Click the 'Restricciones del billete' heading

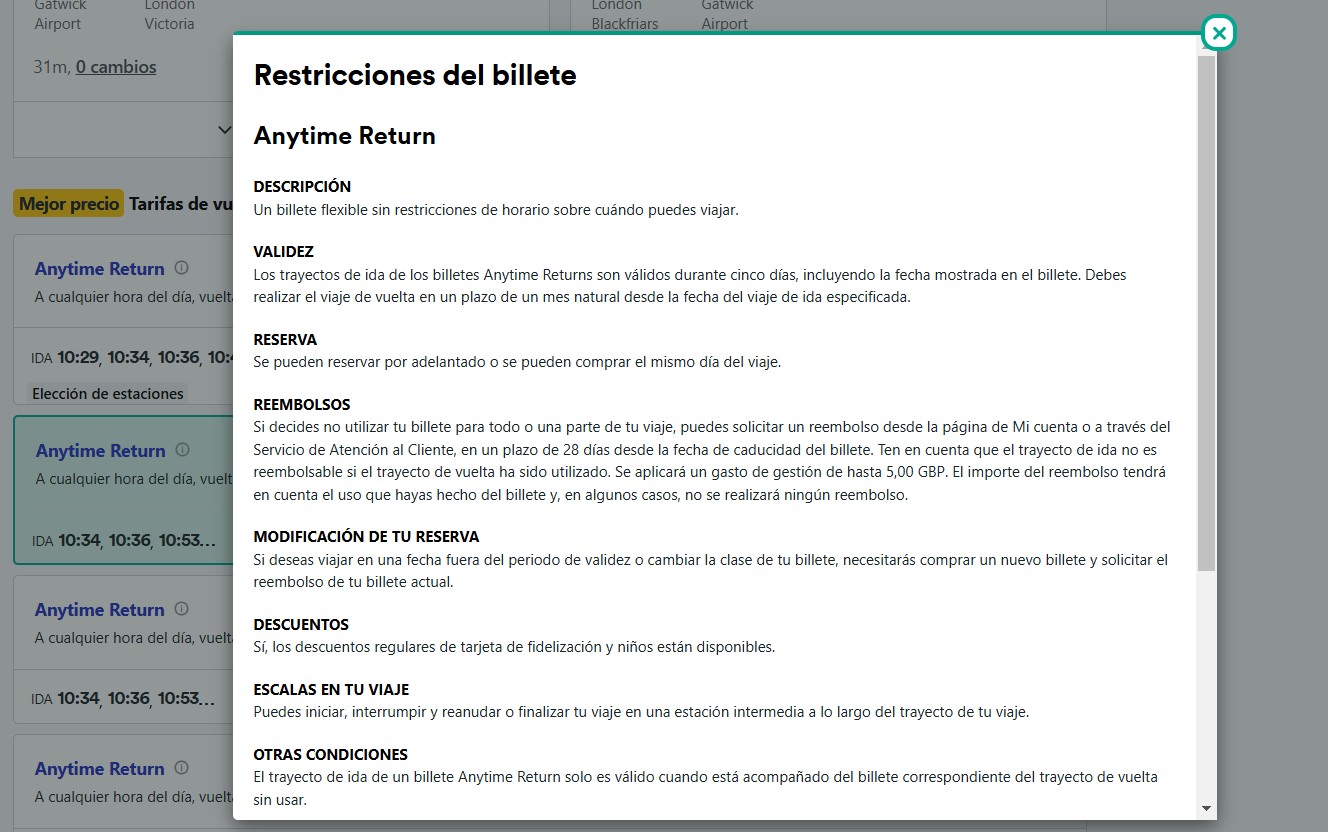pyautogui.click(x=415, y=75)
